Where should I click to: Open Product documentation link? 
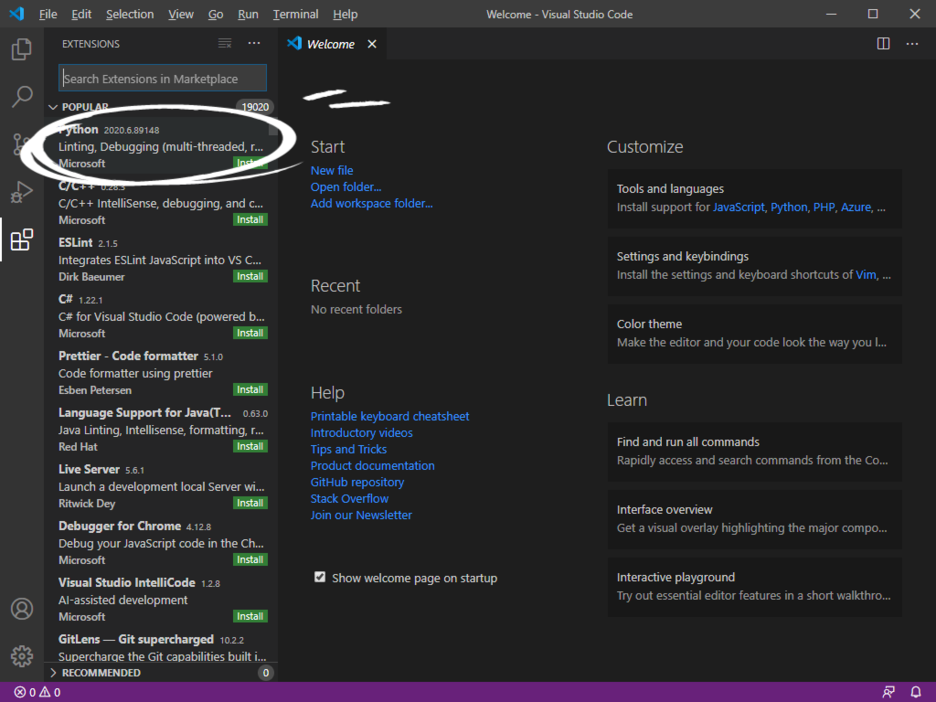point(372,466)
